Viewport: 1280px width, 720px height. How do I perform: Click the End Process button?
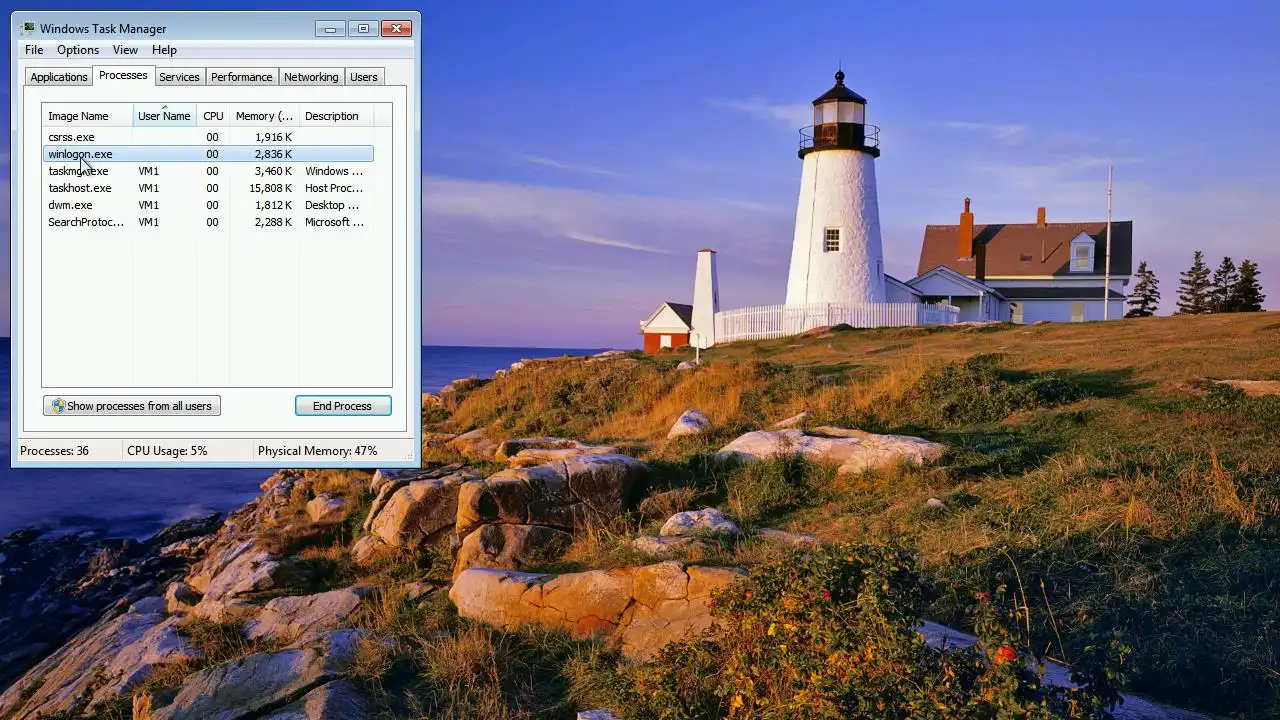click(x=343, y=406)
